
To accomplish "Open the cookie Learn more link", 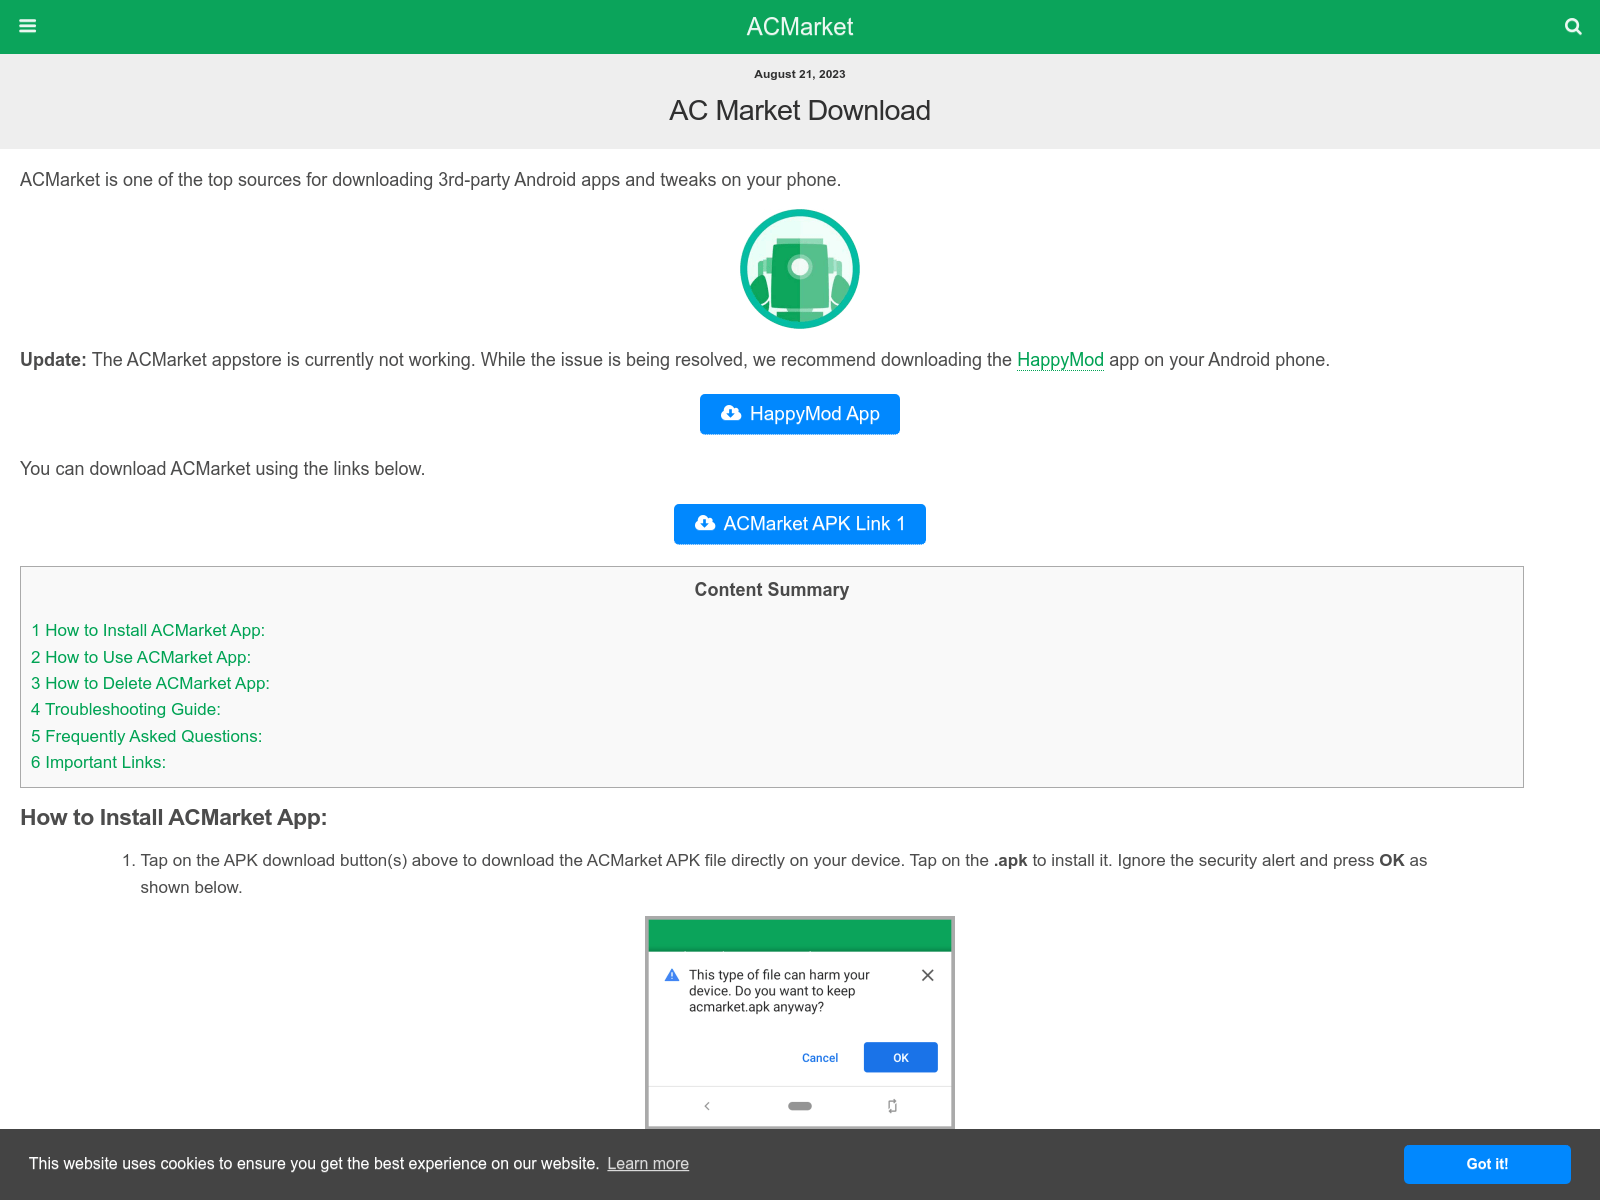I will (648, 1164).
